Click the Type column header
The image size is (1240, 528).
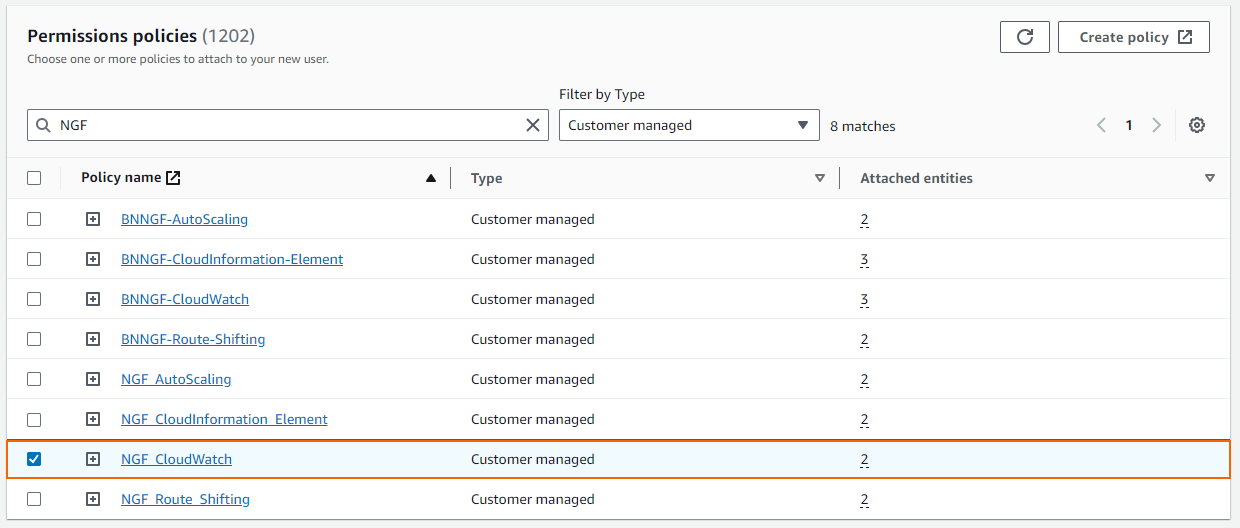click(486, 178)
